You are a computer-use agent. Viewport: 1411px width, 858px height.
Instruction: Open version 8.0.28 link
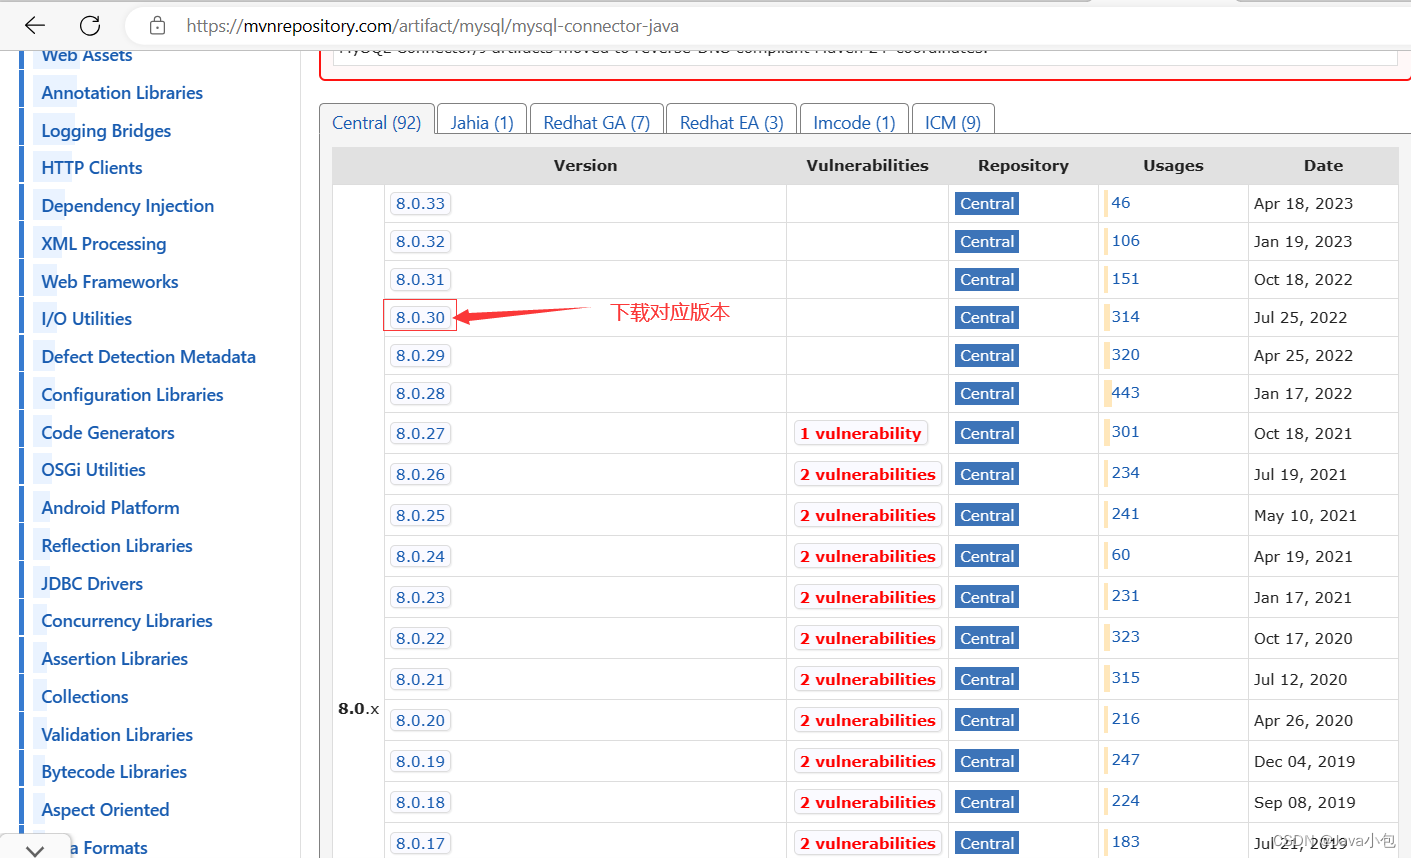tap(420, 394)
